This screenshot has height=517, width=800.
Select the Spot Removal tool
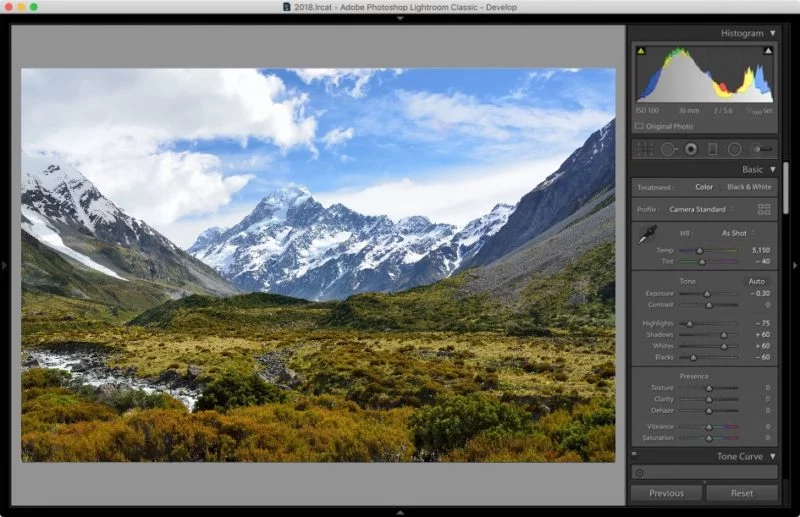667,149
